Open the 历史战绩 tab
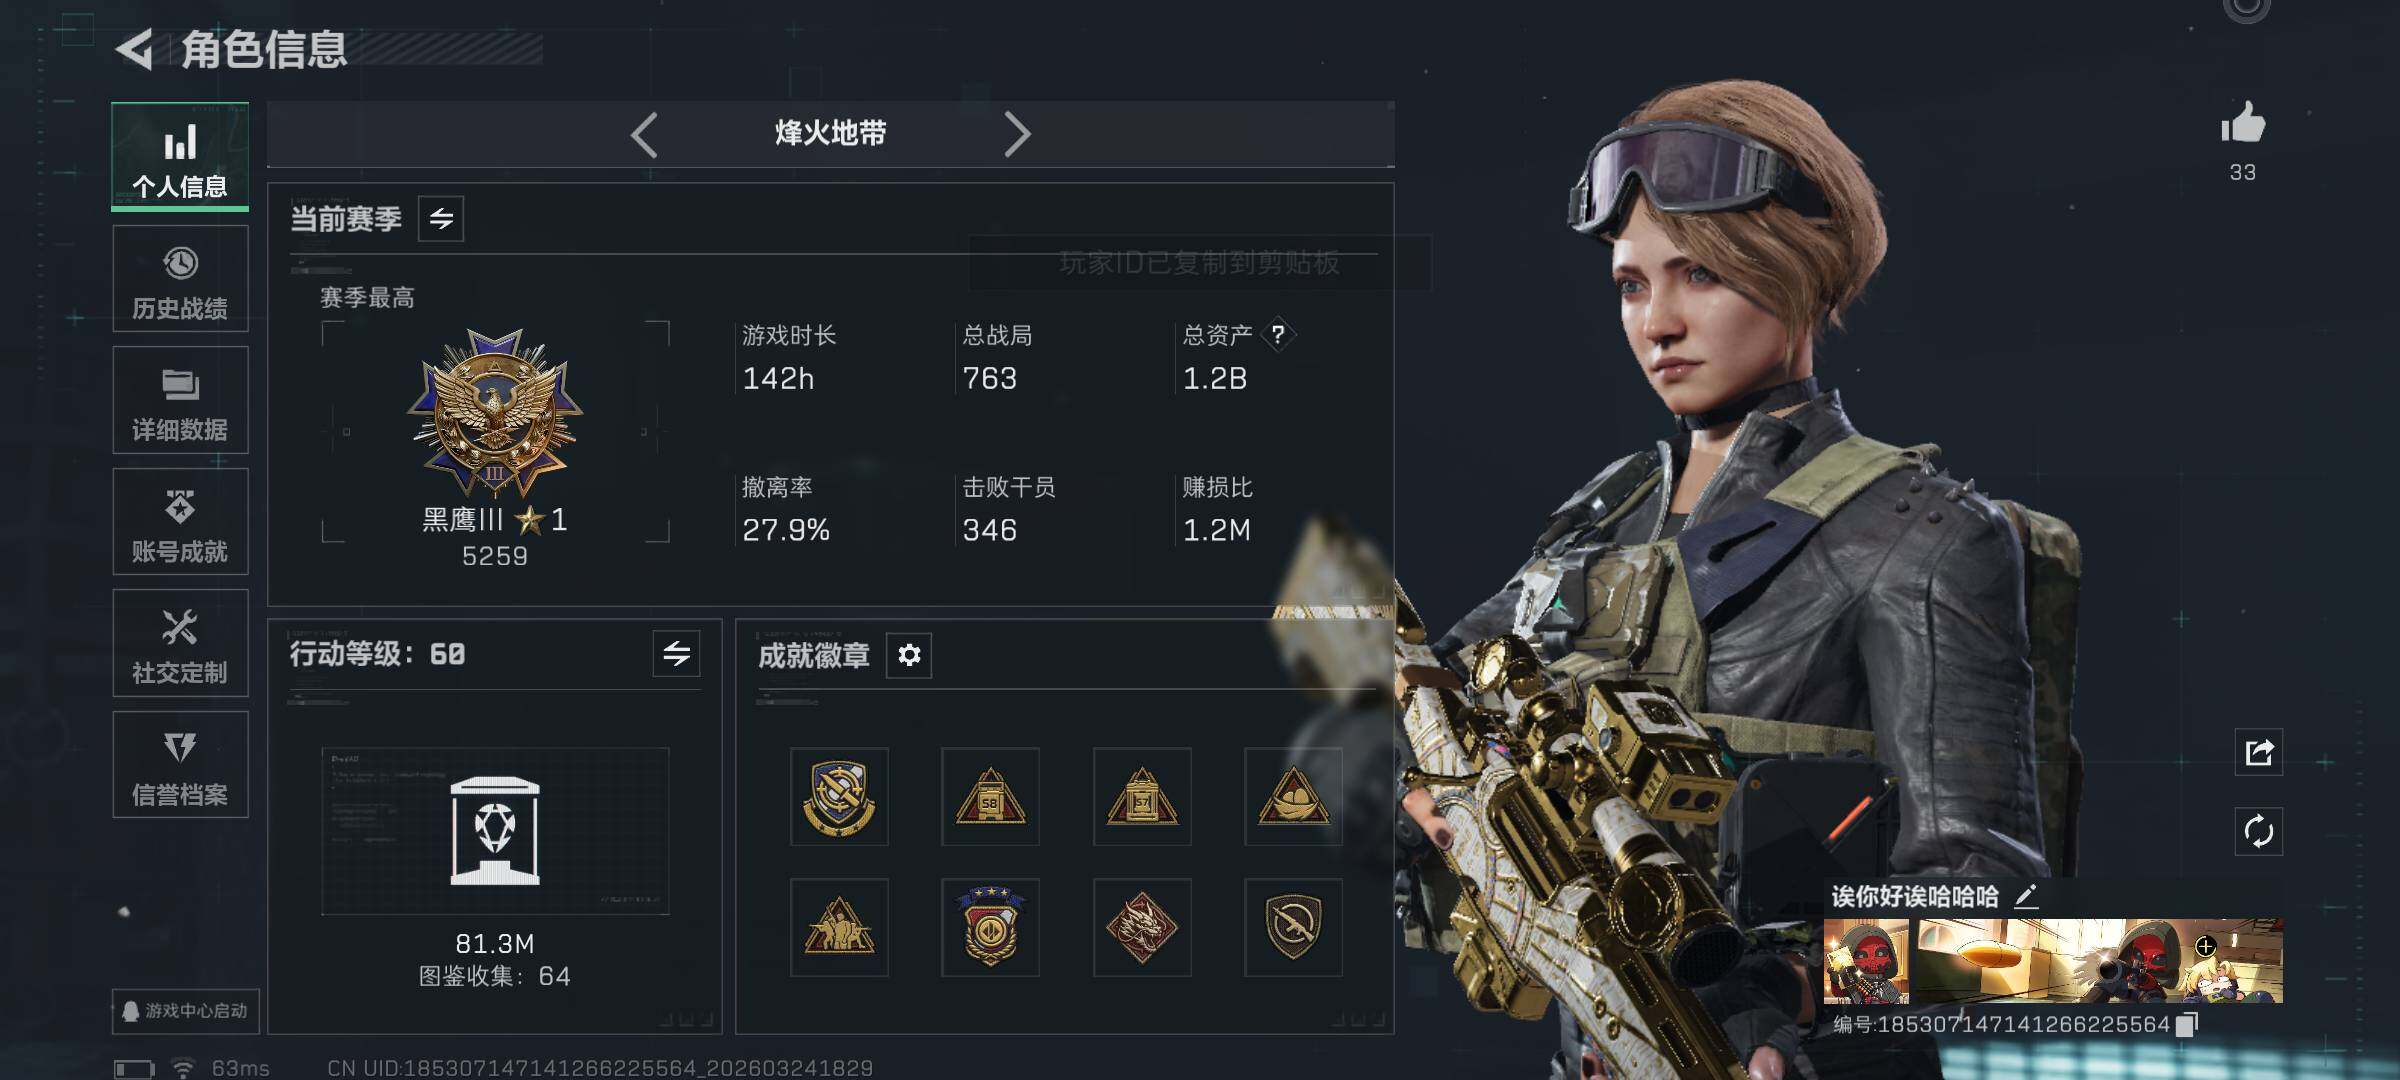2400x1080 pixels. 180,279
